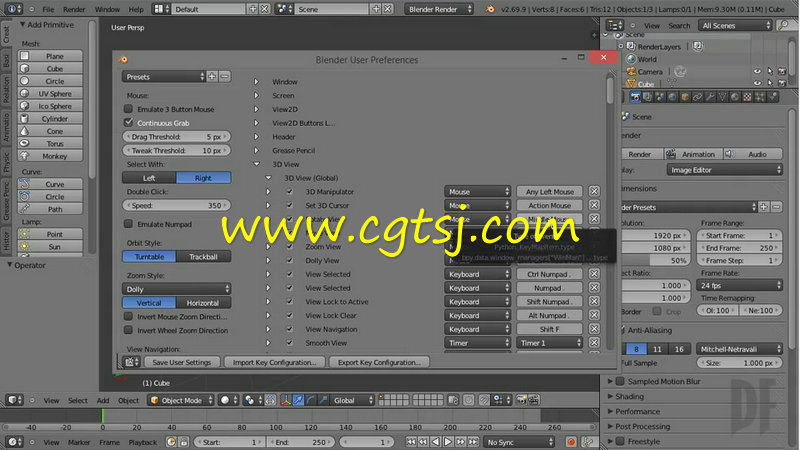Viewport: 800px width, 450px height.
Task: Open the Window menu
Action: click(x=107, y=9)
